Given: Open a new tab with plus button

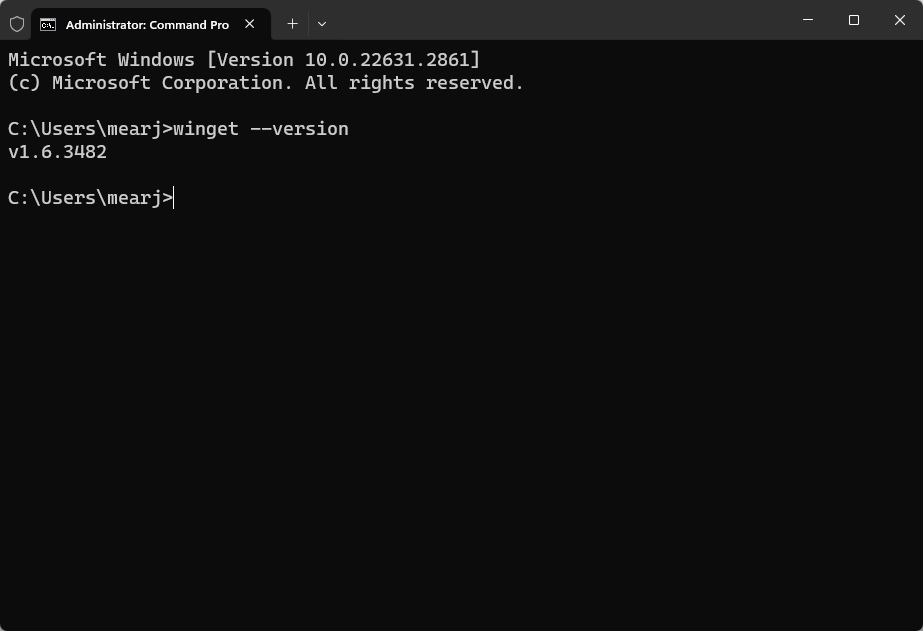Looking at the screenshot, I should (x=292, y=23).
